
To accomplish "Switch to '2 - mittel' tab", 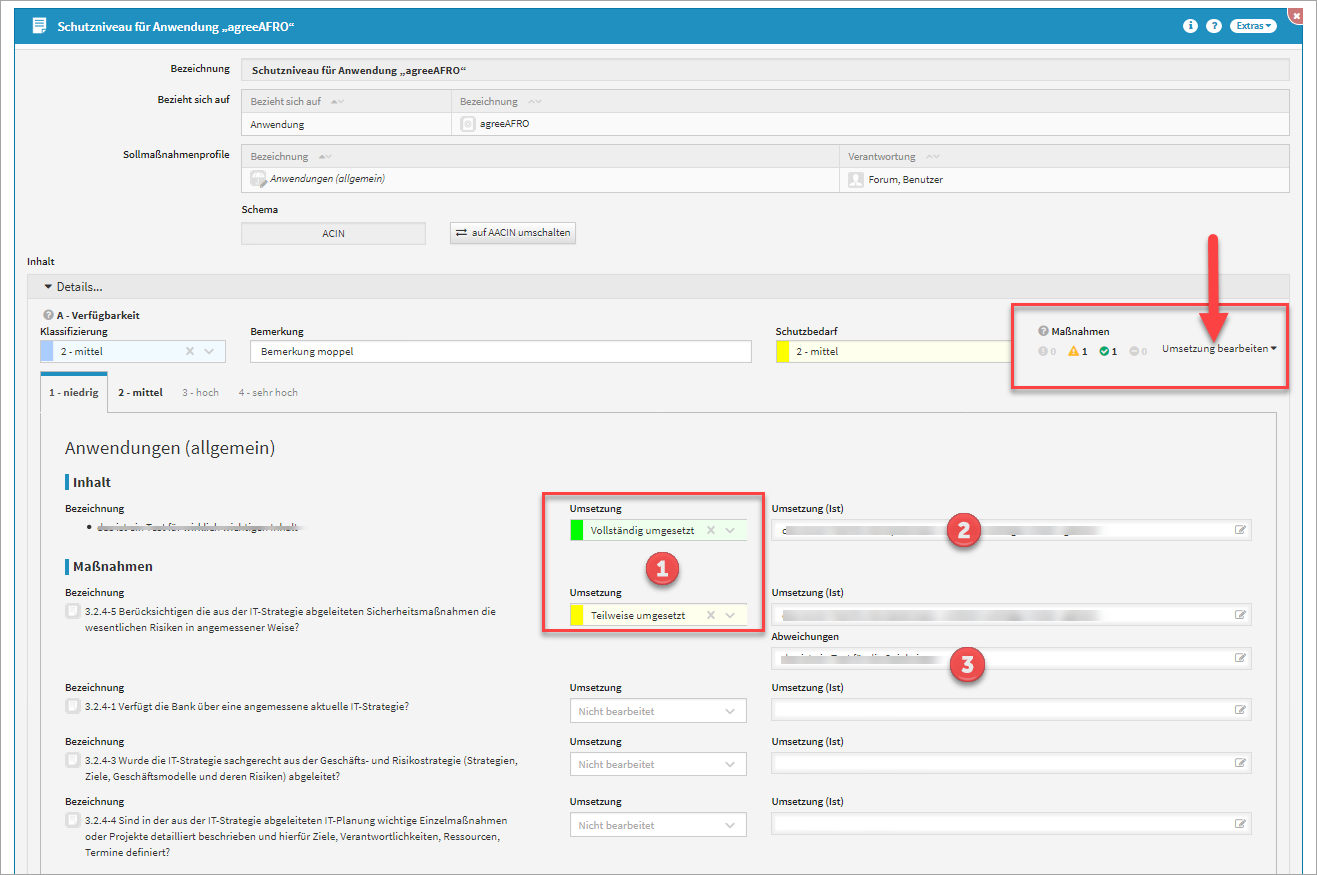I will pos(140,393).
